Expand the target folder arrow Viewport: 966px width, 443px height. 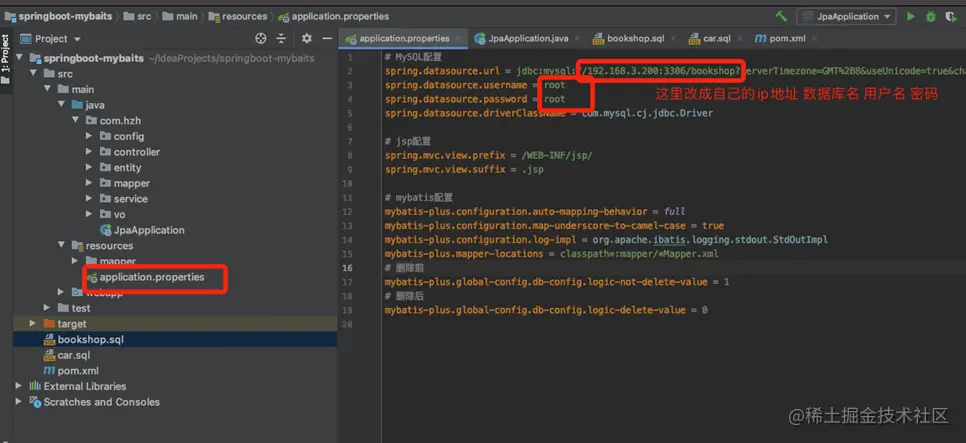pyautogui.click(x=33, y=323)
